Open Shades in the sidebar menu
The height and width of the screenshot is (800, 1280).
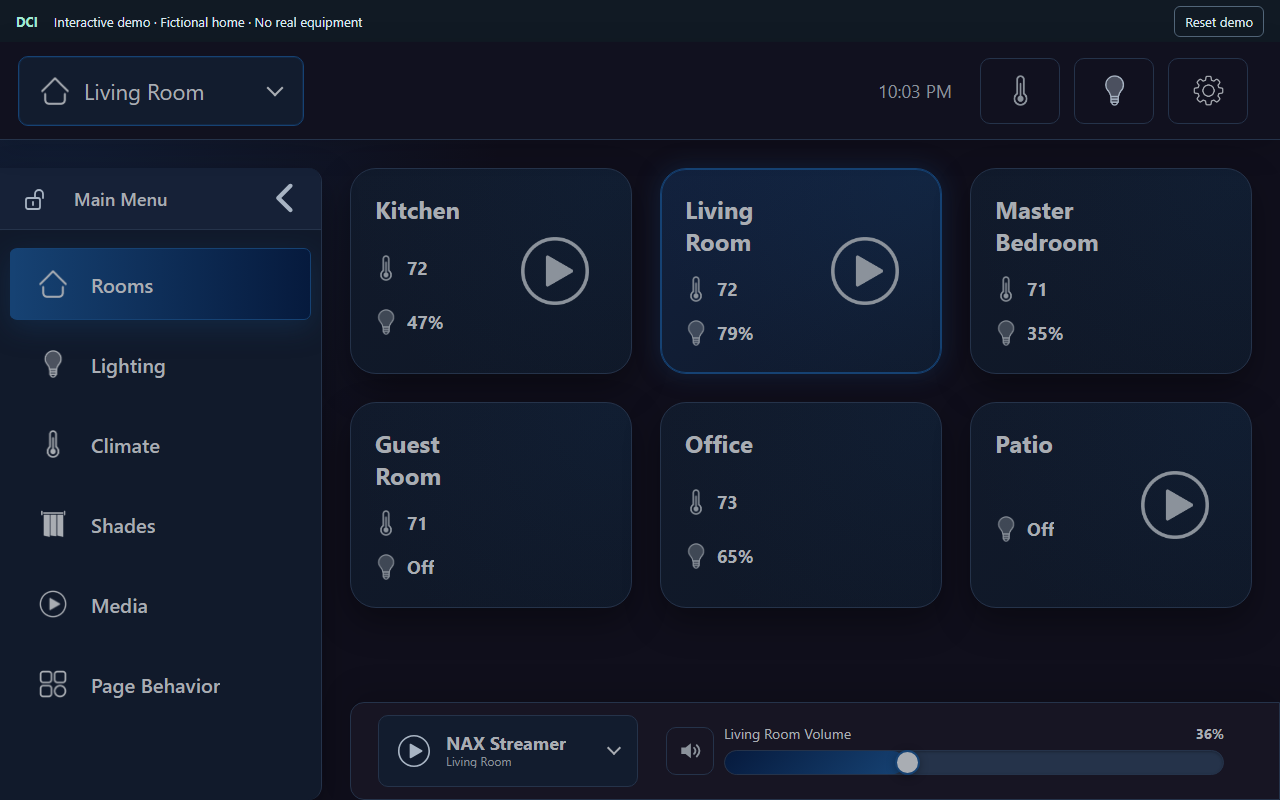(x=160, y=526)
